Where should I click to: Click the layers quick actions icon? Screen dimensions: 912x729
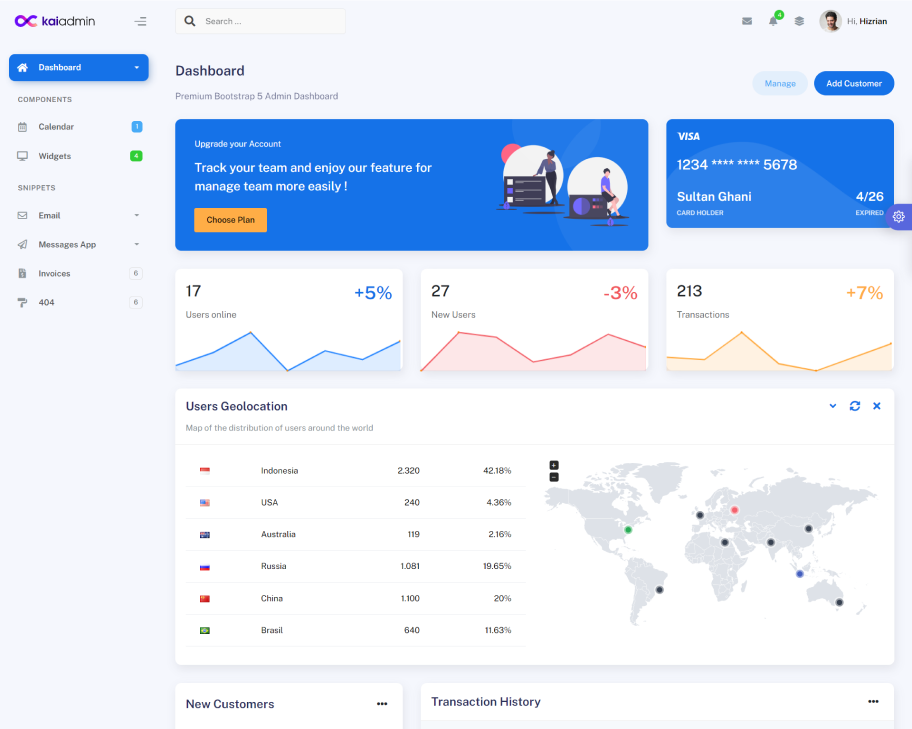pos(799,21)
